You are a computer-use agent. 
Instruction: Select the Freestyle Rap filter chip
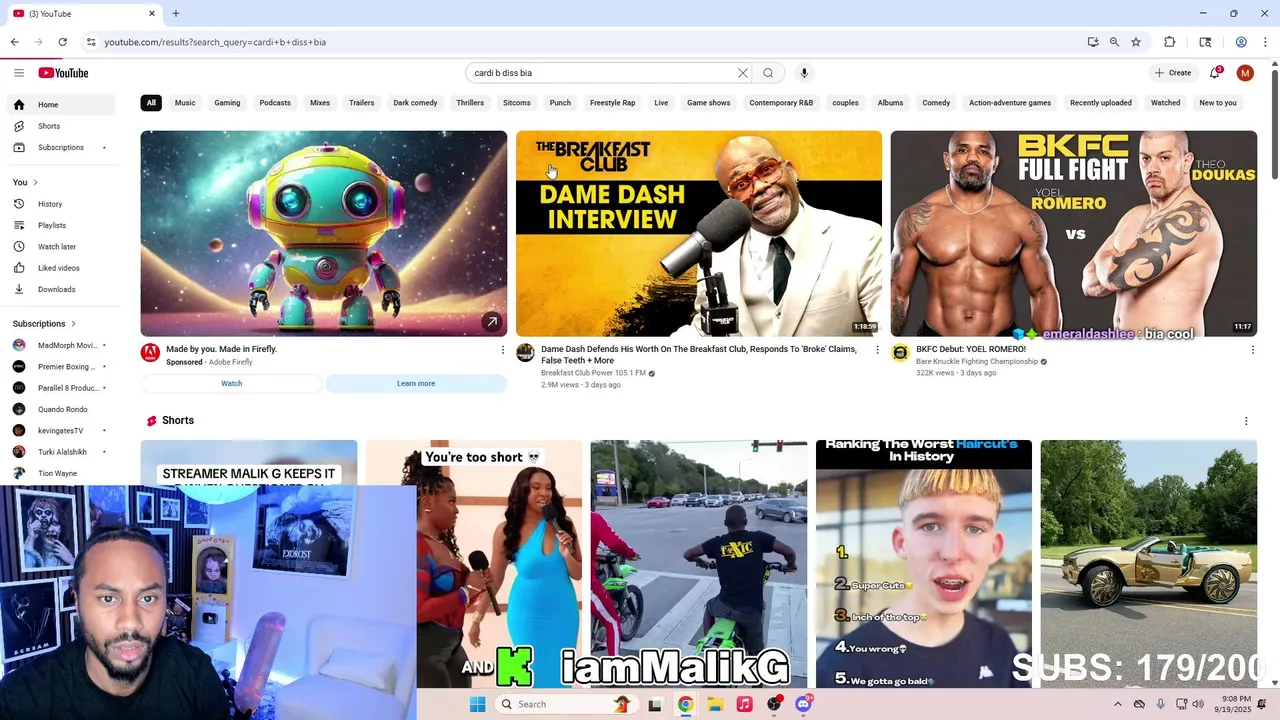(613, 103)
